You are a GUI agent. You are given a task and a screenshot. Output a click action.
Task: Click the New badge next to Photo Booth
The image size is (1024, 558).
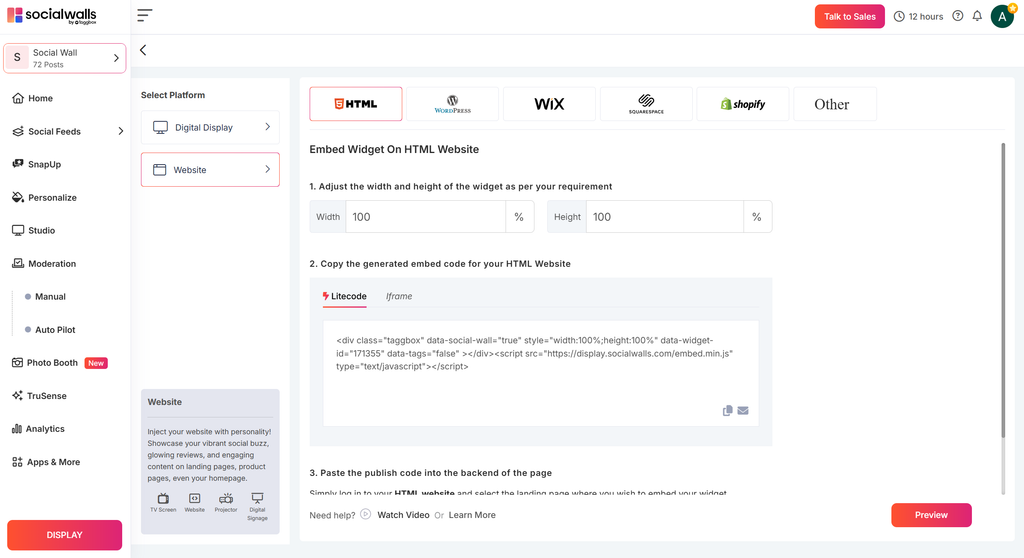pos(96,363)
